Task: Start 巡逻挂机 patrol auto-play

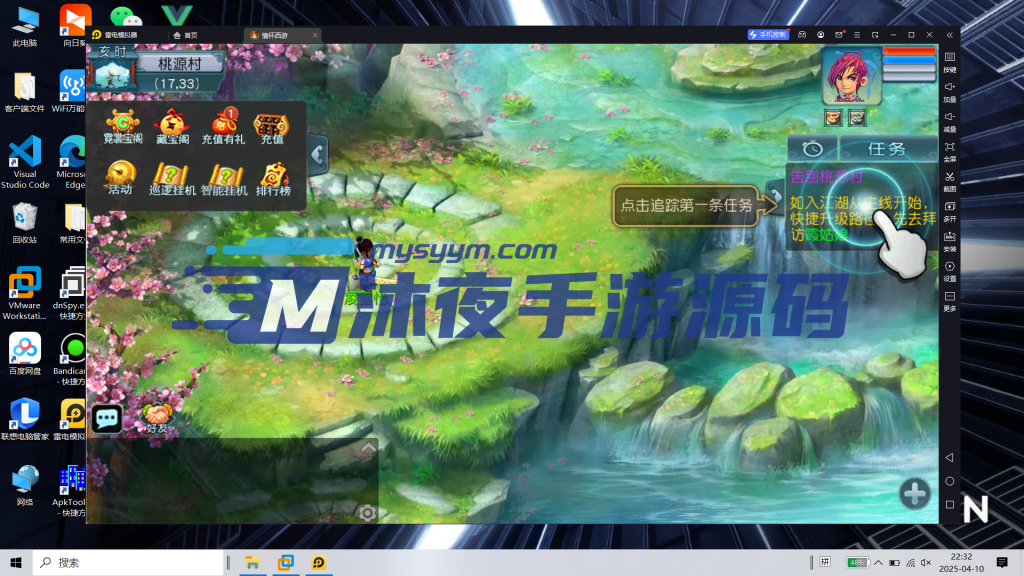Action: [172, 175]
